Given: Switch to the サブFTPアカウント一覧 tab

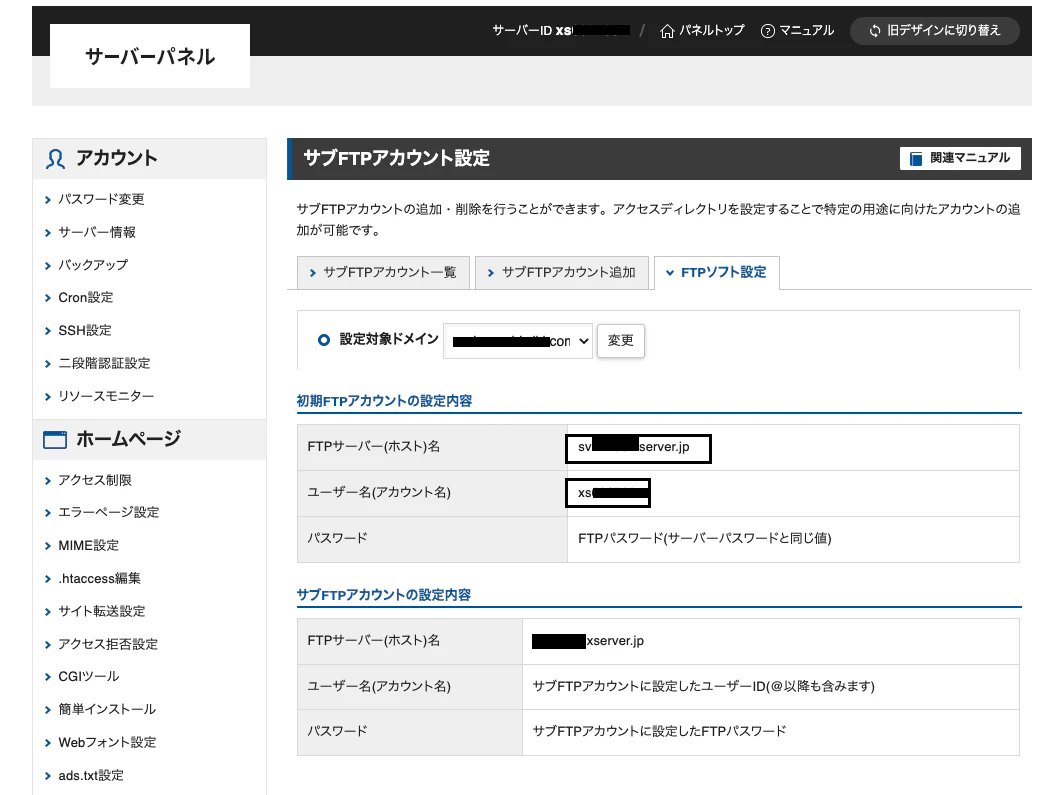Looking at the screenshot, I should pyautogui.click(x=383, y=272).
